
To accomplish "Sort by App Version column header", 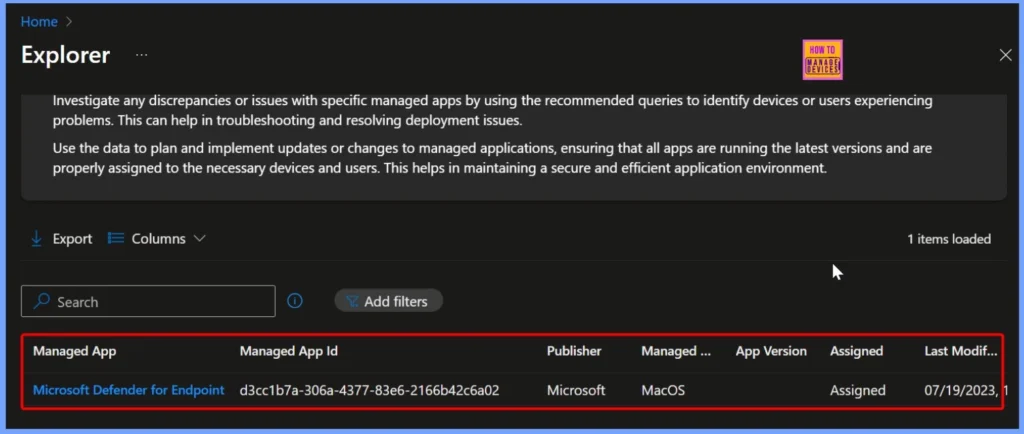I will 771,351.
